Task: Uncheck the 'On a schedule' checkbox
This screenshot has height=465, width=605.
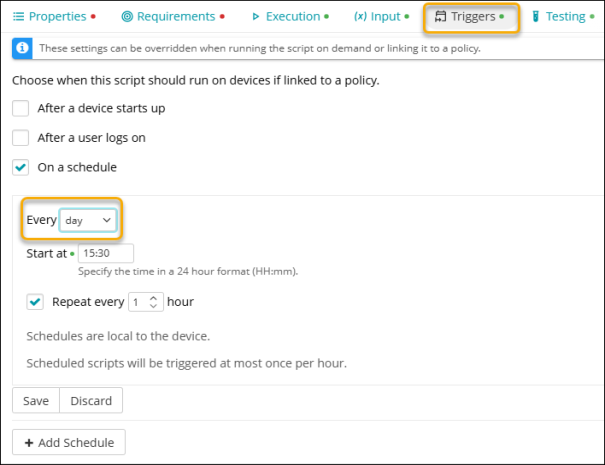Action: pyautogui.click(x=20, y=167)
